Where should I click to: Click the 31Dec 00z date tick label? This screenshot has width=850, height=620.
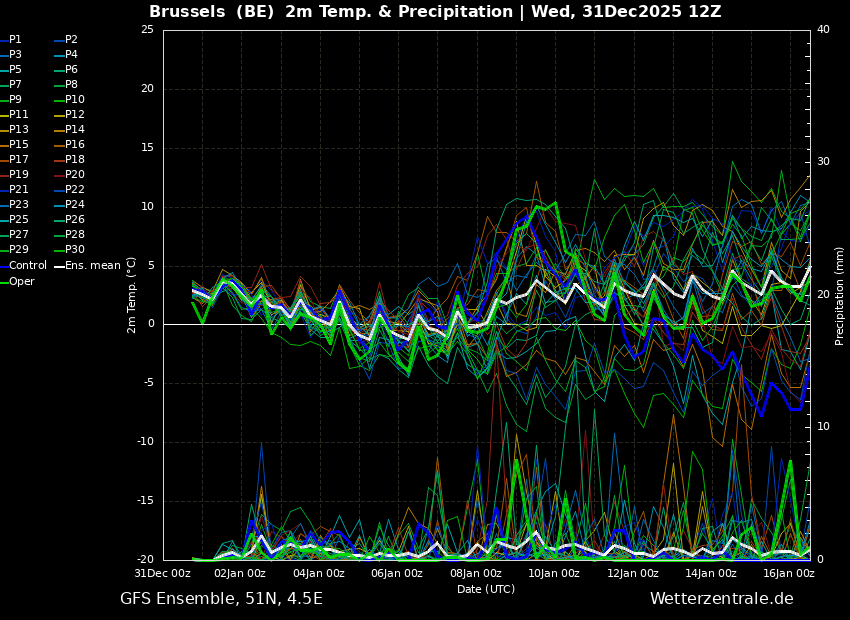(x=164, y=573)
